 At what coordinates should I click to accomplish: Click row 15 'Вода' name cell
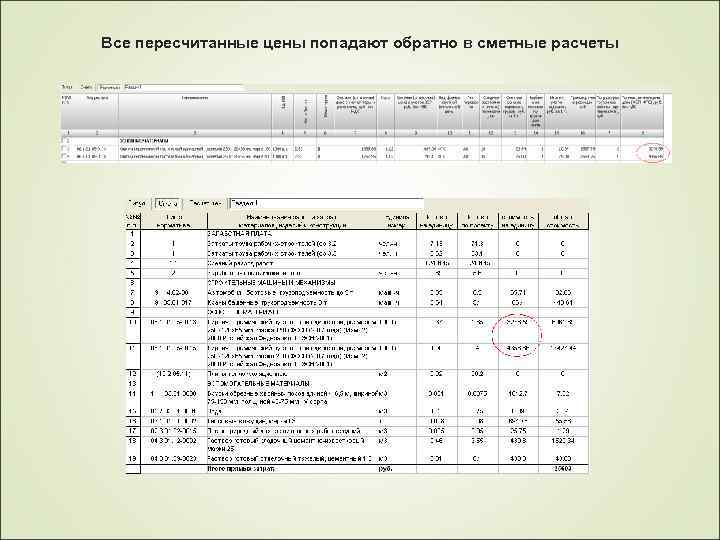click(215, 411)
